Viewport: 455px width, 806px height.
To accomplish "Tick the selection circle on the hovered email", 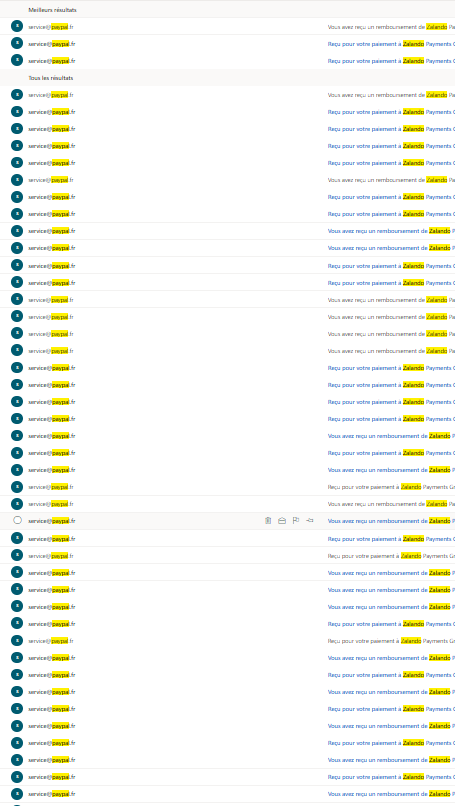I will coord(17,520).
